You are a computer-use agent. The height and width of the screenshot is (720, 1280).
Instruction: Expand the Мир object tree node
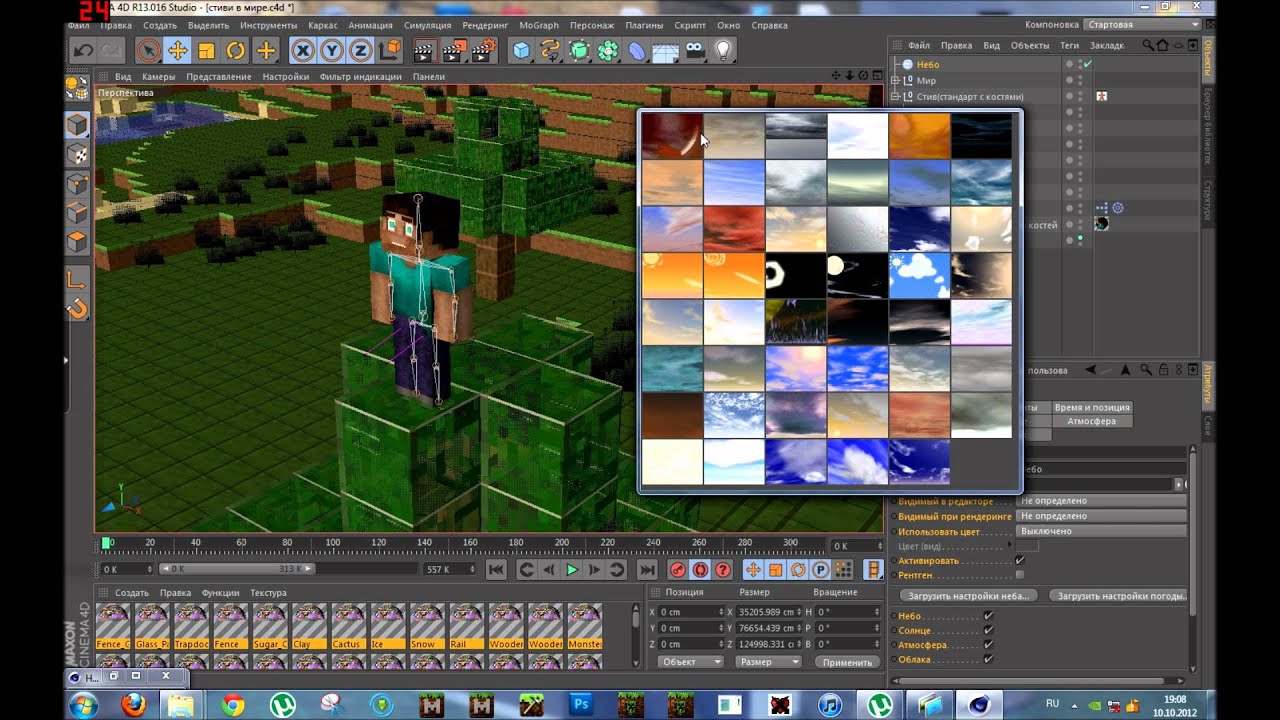pos(896,80)
